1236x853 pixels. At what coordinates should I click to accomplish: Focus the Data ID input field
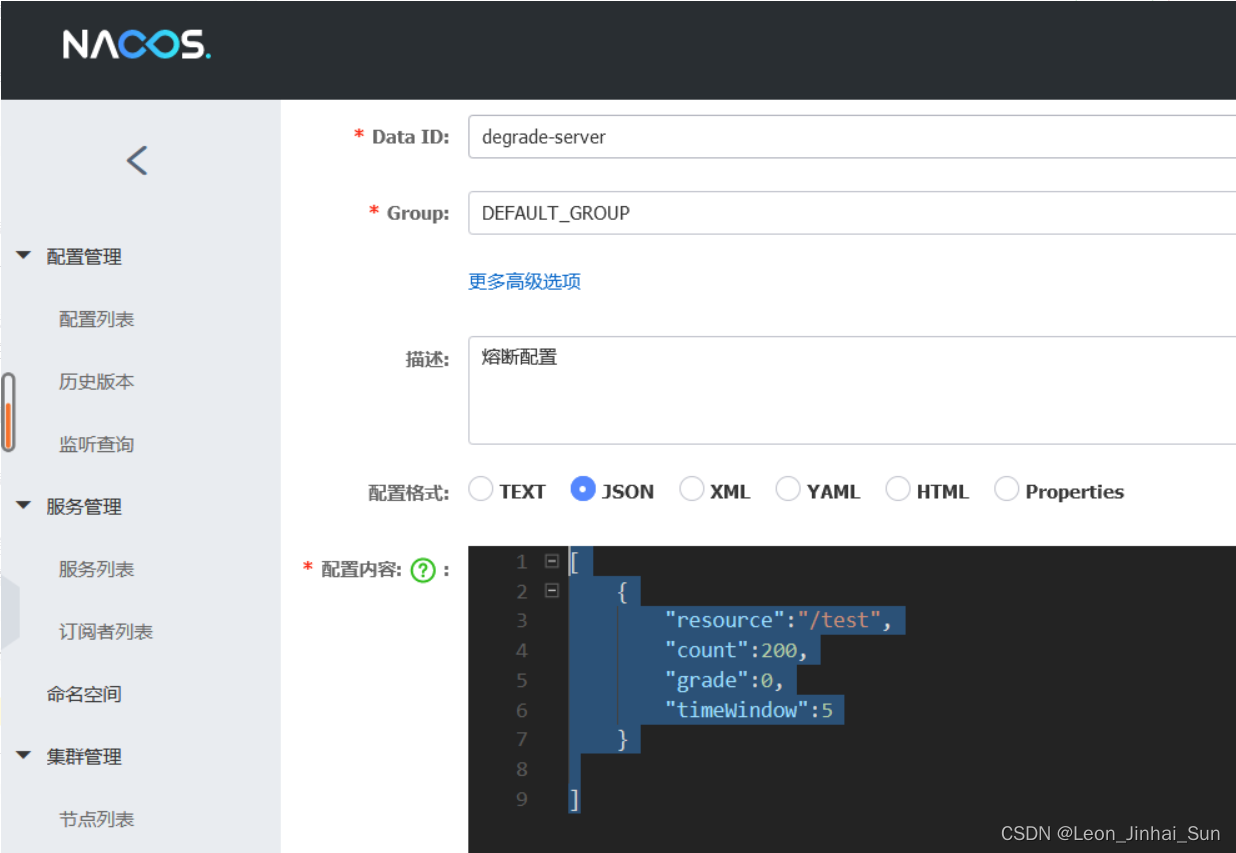852,137
